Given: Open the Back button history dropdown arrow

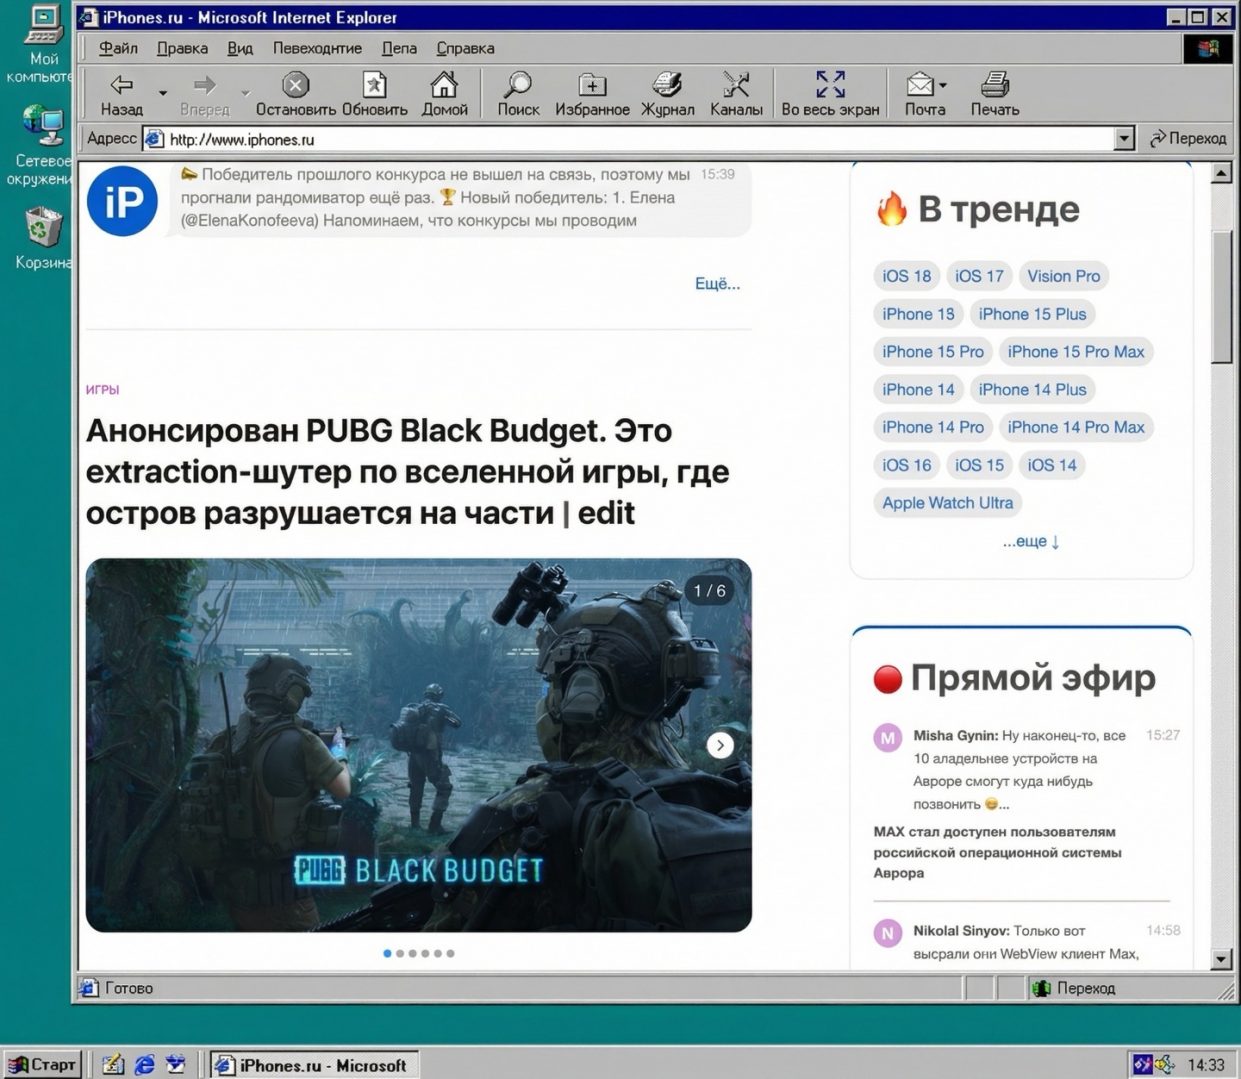Looking at the screenshot, I should click(x=163, y=93).
